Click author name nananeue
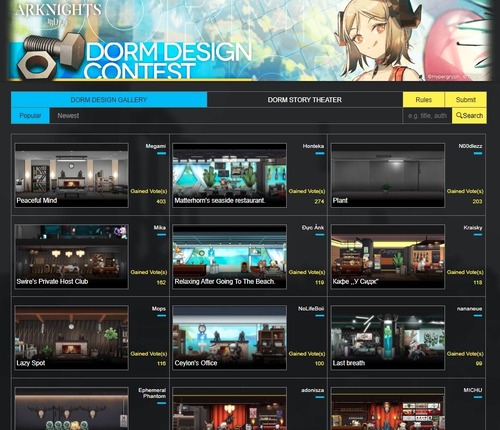 point(469,309)
